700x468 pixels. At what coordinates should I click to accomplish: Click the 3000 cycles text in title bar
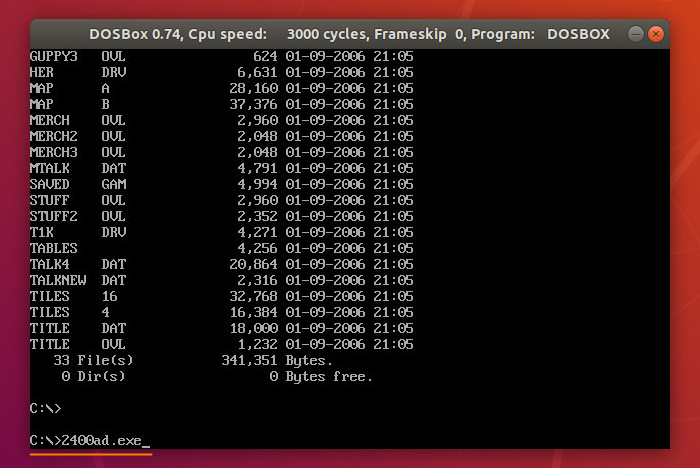coord(328,34)
